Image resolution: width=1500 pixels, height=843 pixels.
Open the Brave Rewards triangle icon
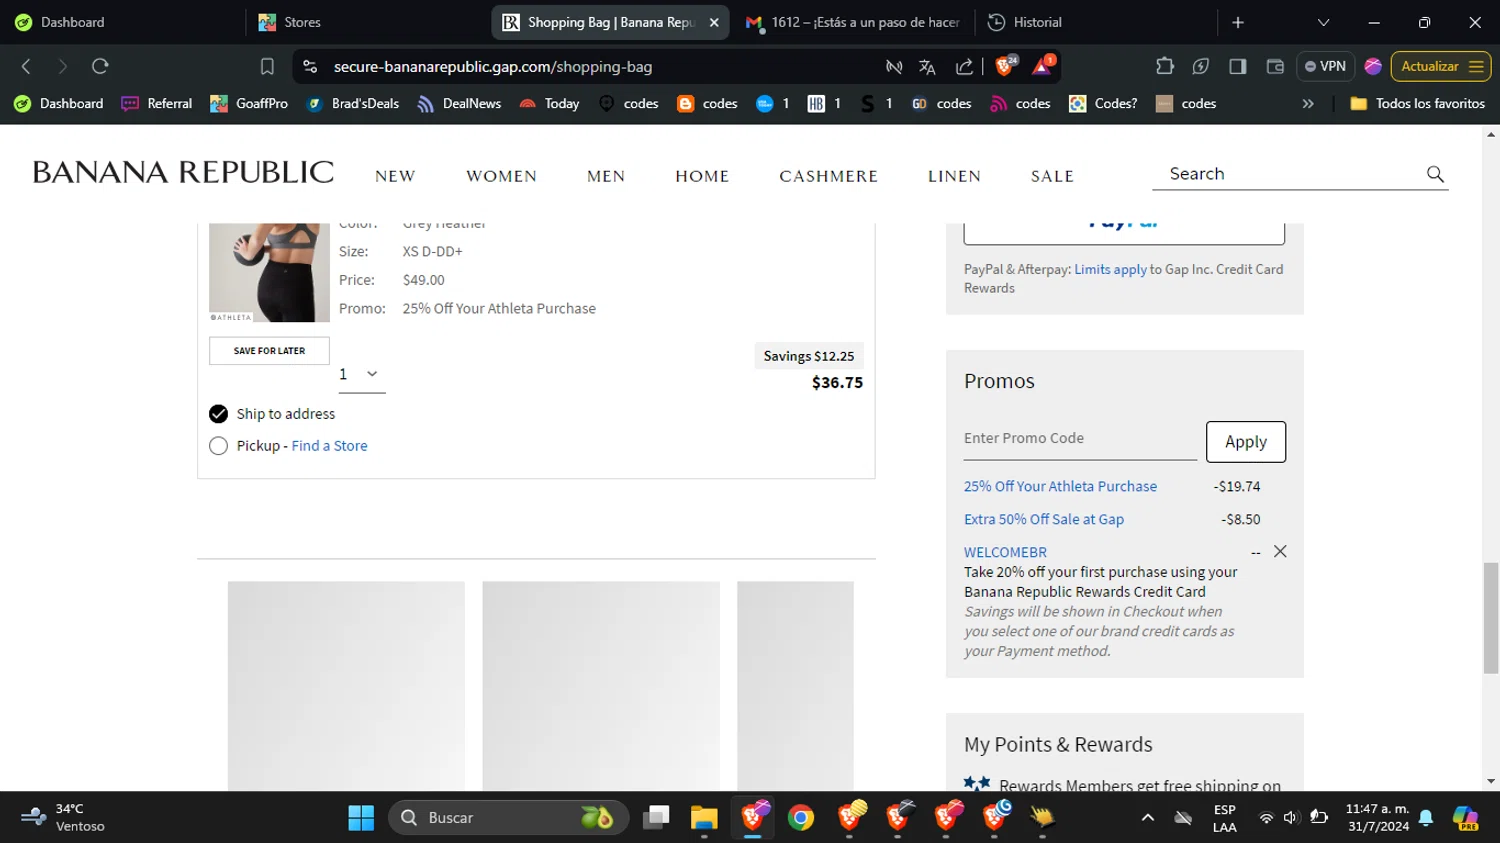click(1042, 66)
